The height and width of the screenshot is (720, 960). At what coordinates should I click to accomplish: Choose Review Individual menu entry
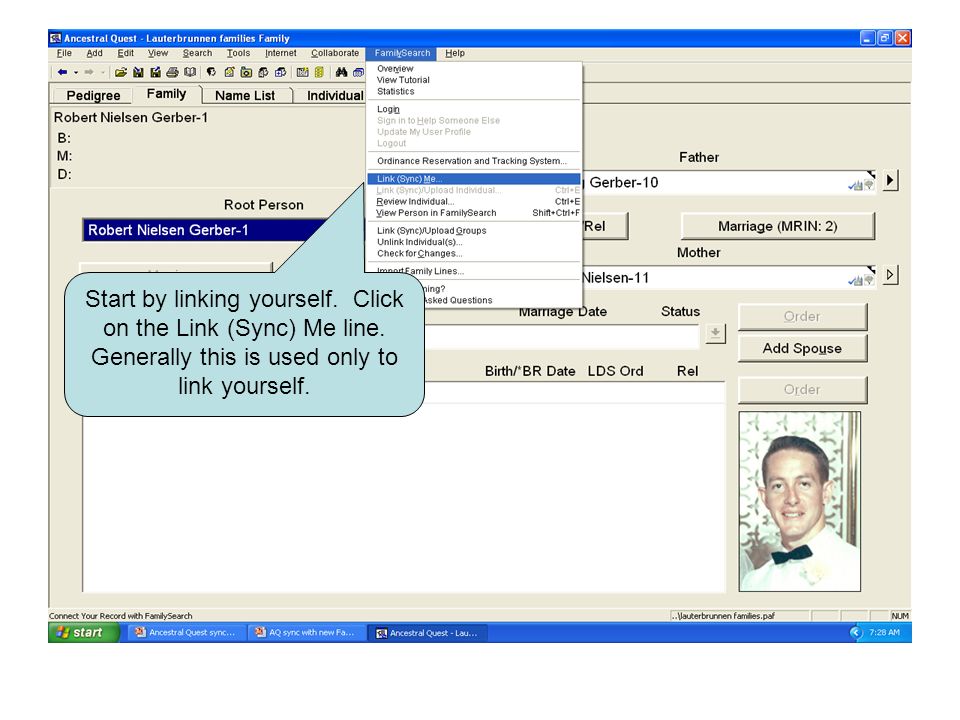click(x=474, y=201)
